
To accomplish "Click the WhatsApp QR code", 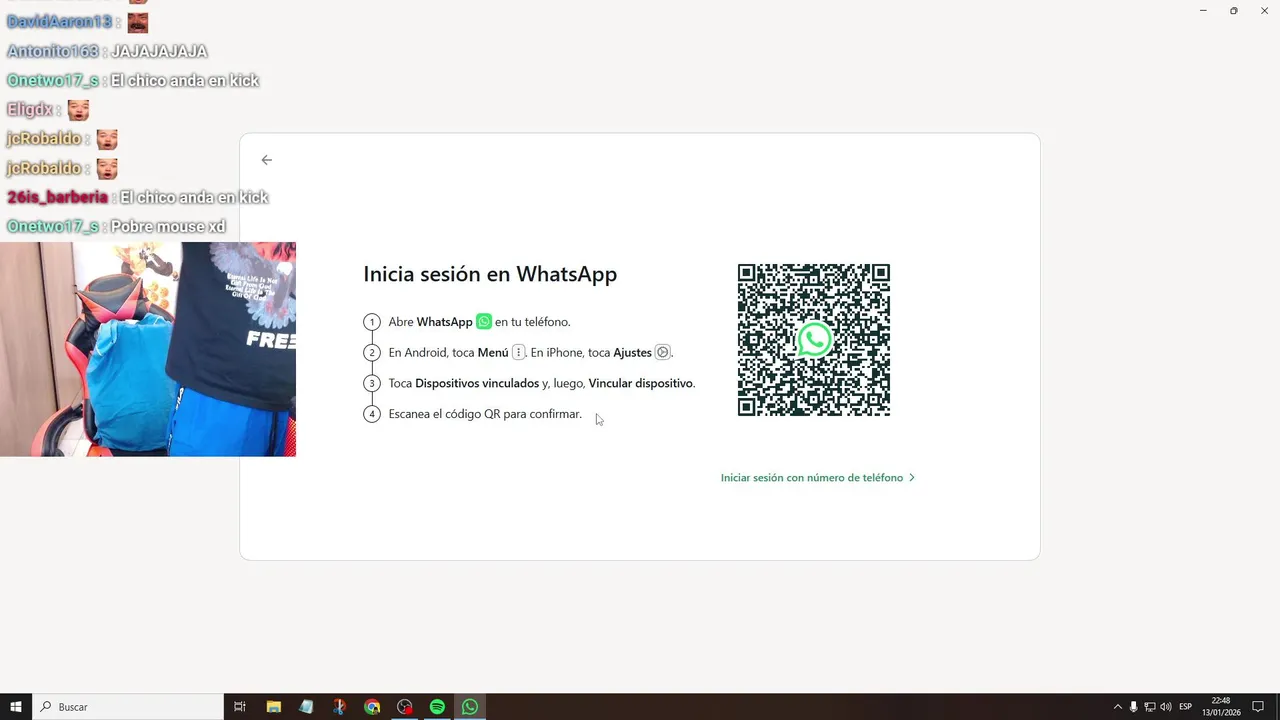I will coord(814,340).
